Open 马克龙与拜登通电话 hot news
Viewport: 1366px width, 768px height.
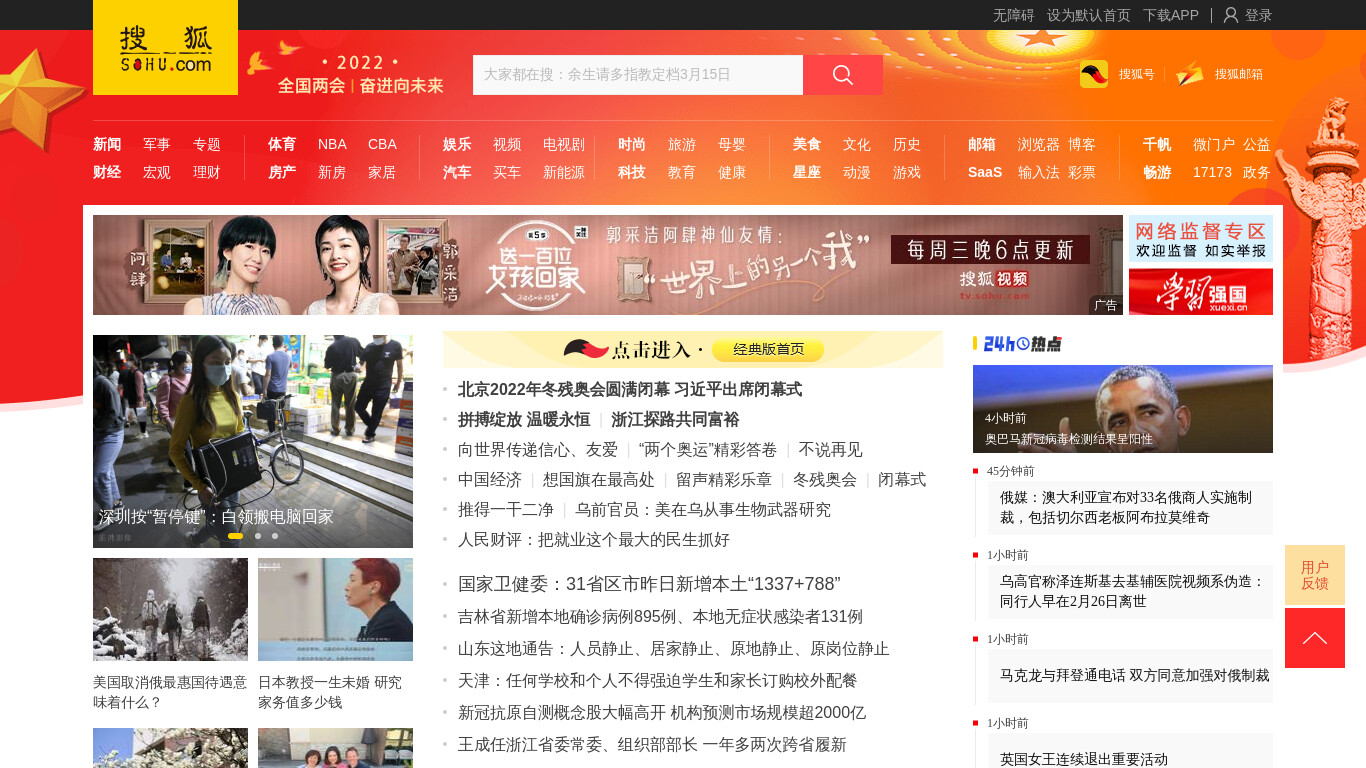[1135, 675]
